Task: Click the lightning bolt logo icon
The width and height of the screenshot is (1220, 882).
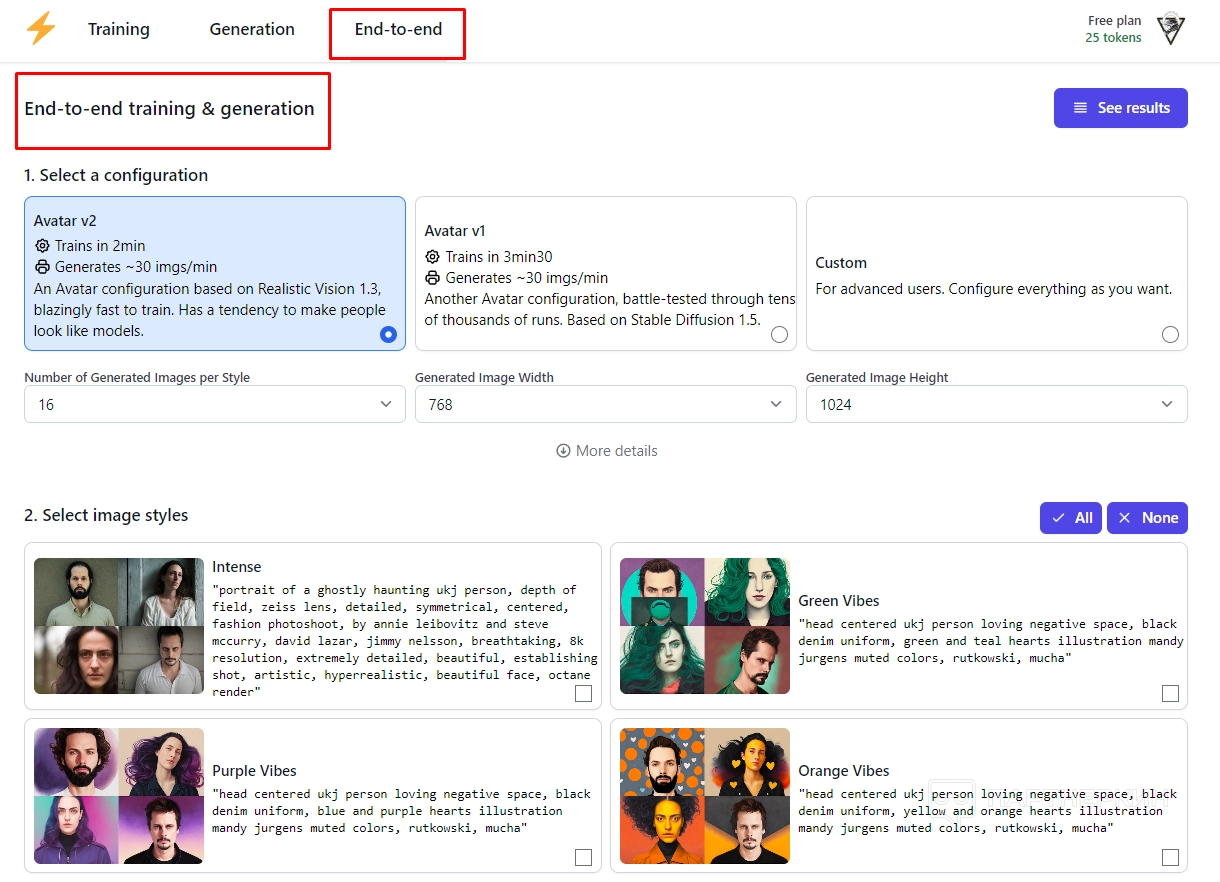Action: [41, 29]
